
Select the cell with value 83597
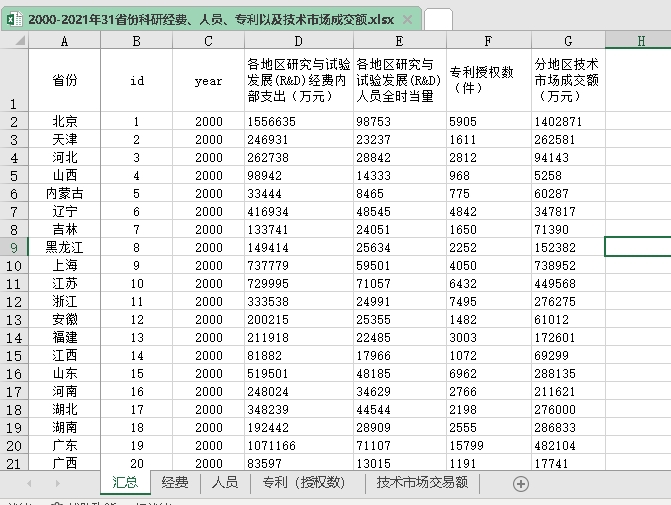tap(299, 463)
